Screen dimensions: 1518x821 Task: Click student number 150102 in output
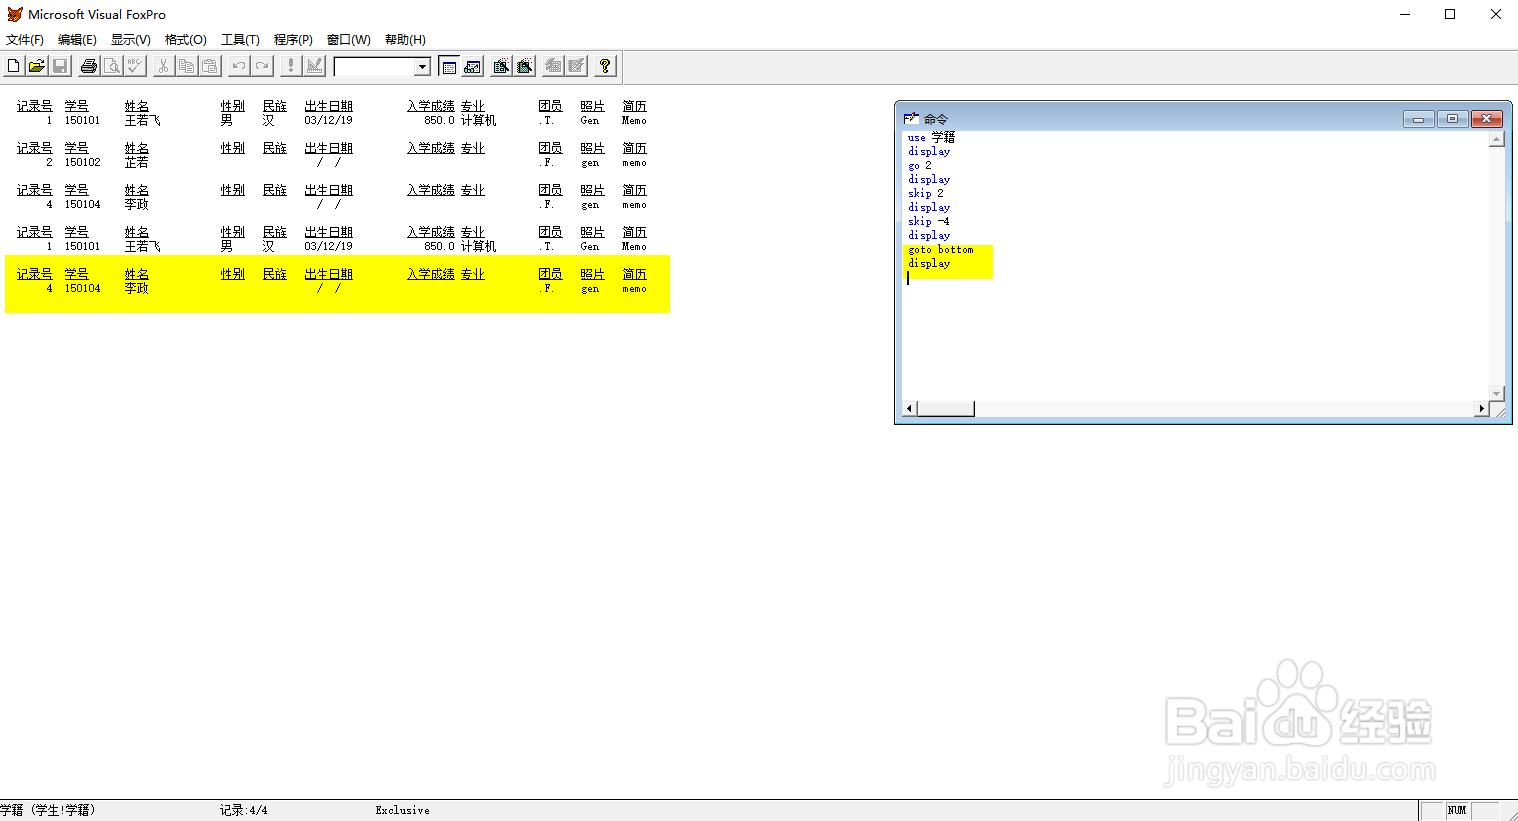coord(82,162)
